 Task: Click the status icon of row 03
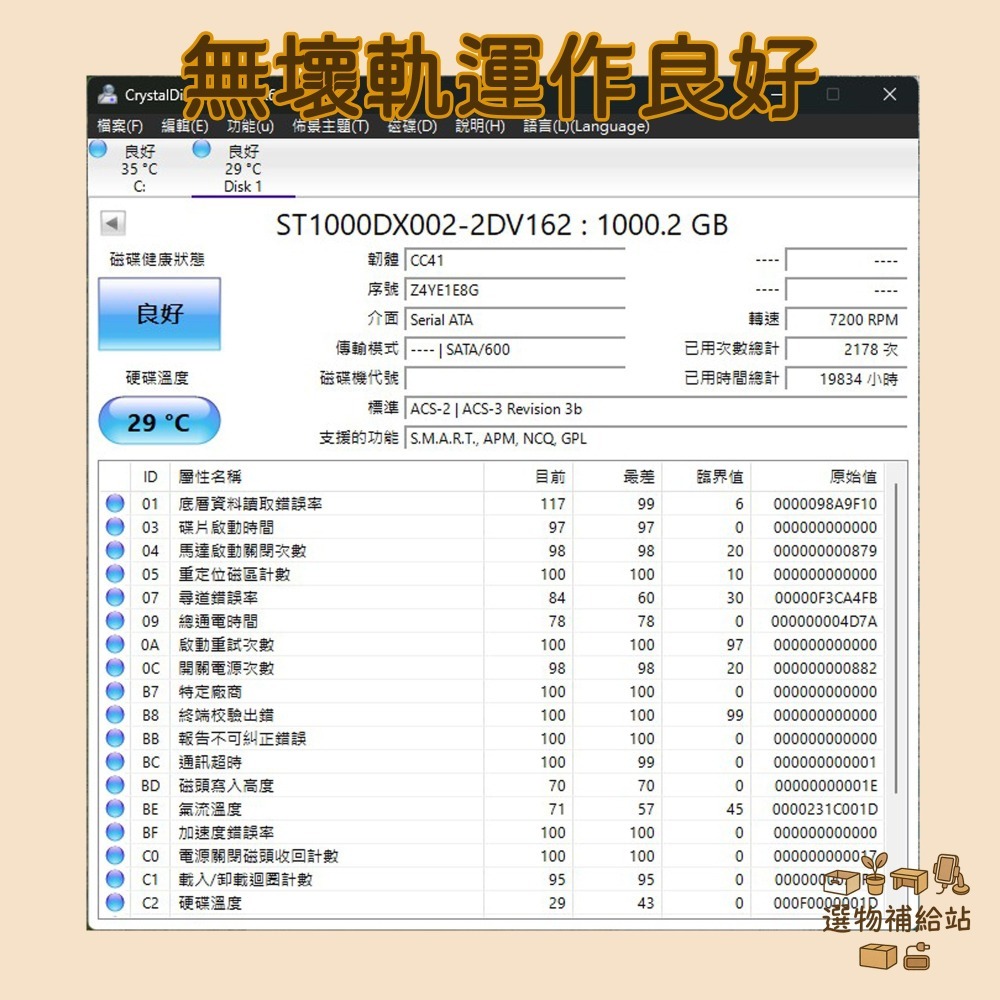click(115, 527)
